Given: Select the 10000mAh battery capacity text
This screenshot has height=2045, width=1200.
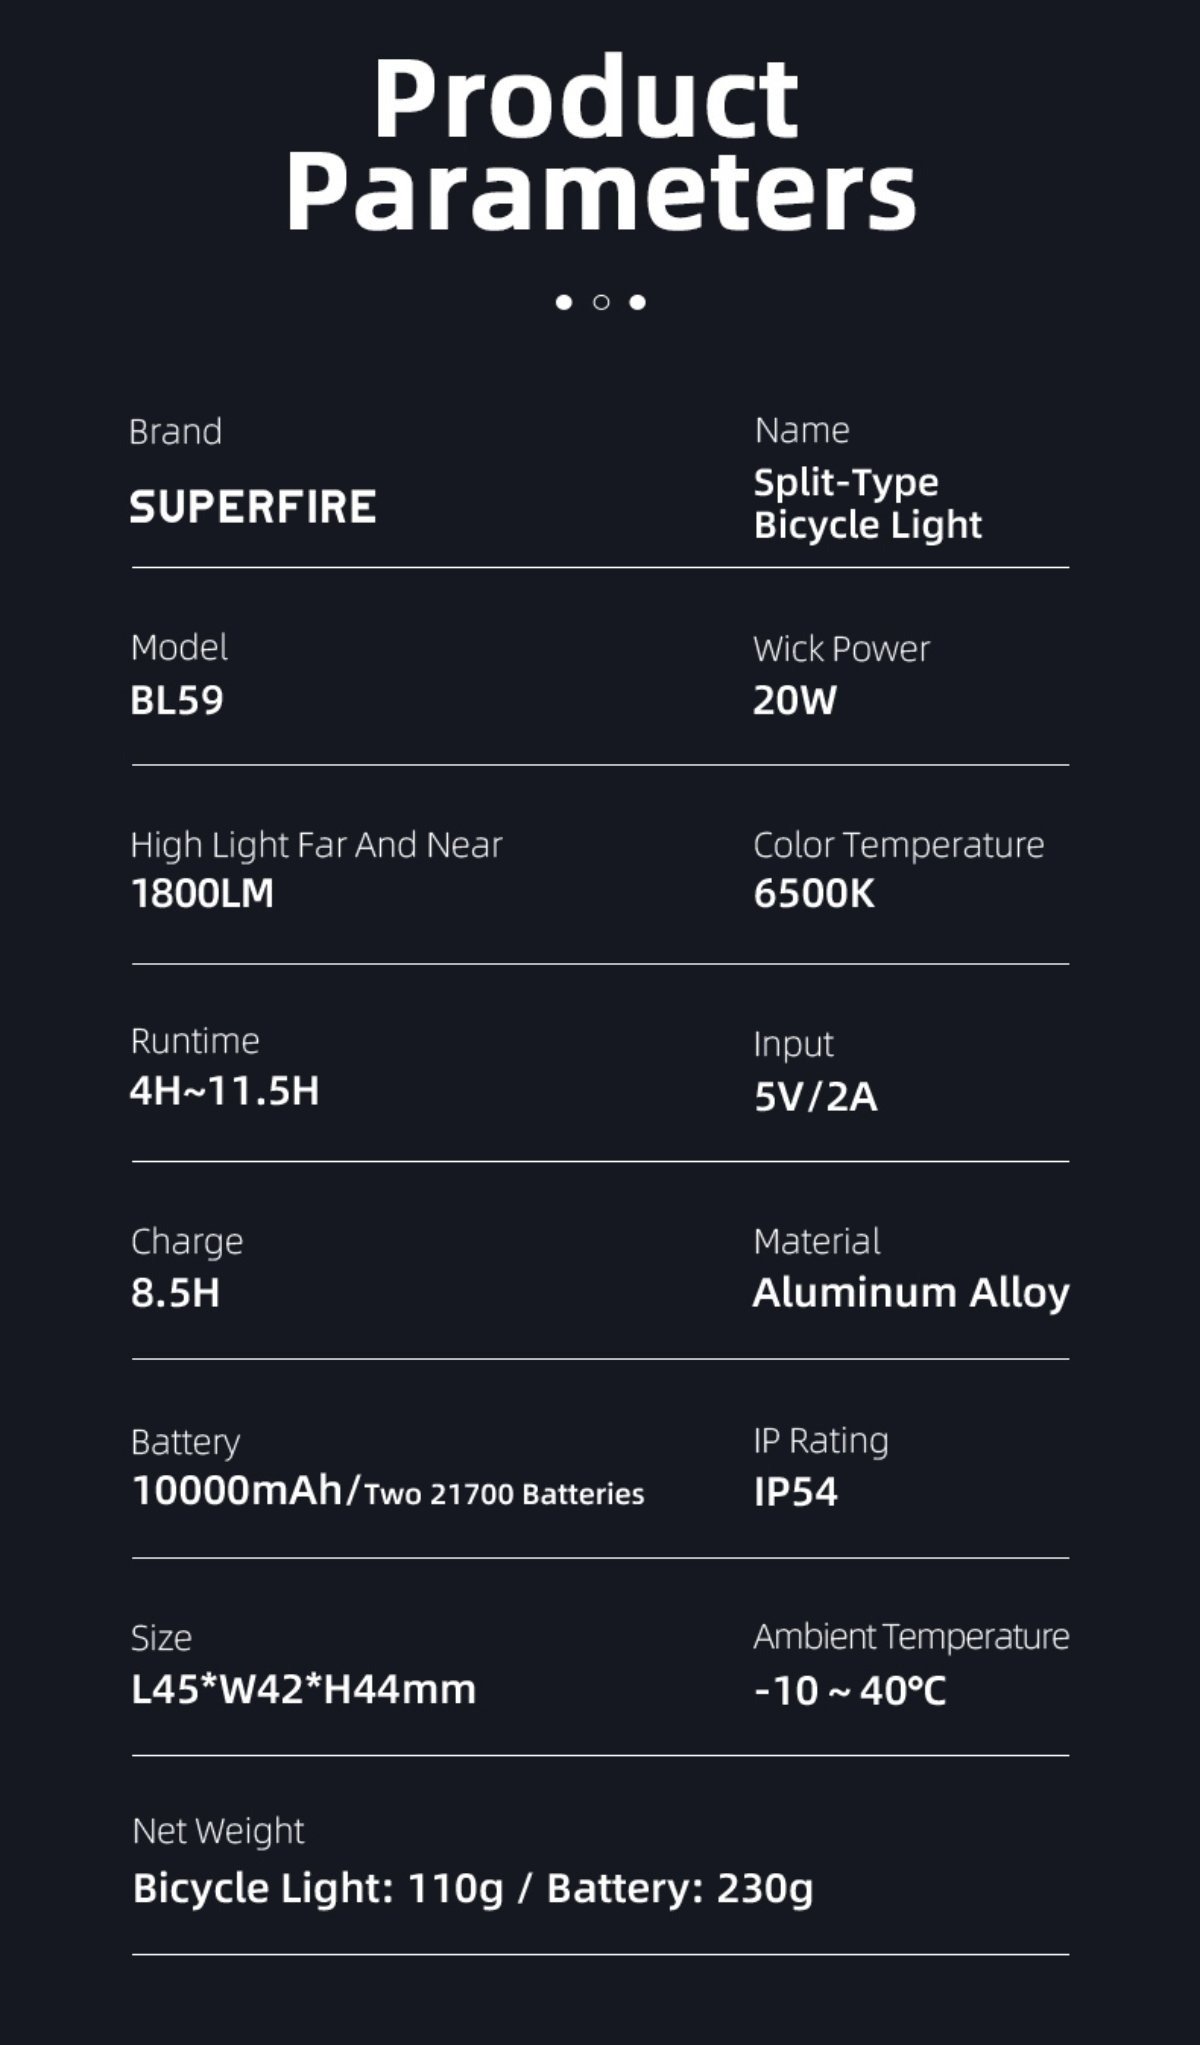Looking at the screenshot, I should [238, 1491].
